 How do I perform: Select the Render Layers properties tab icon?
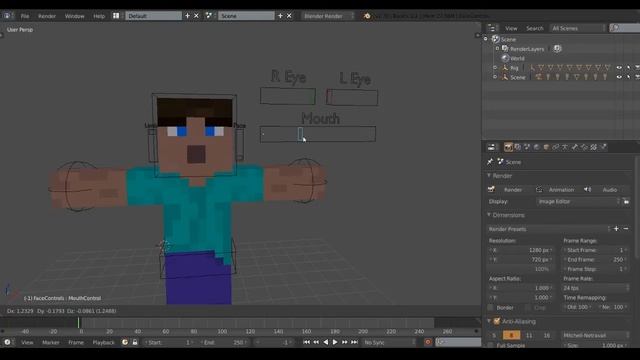(518, 147)
